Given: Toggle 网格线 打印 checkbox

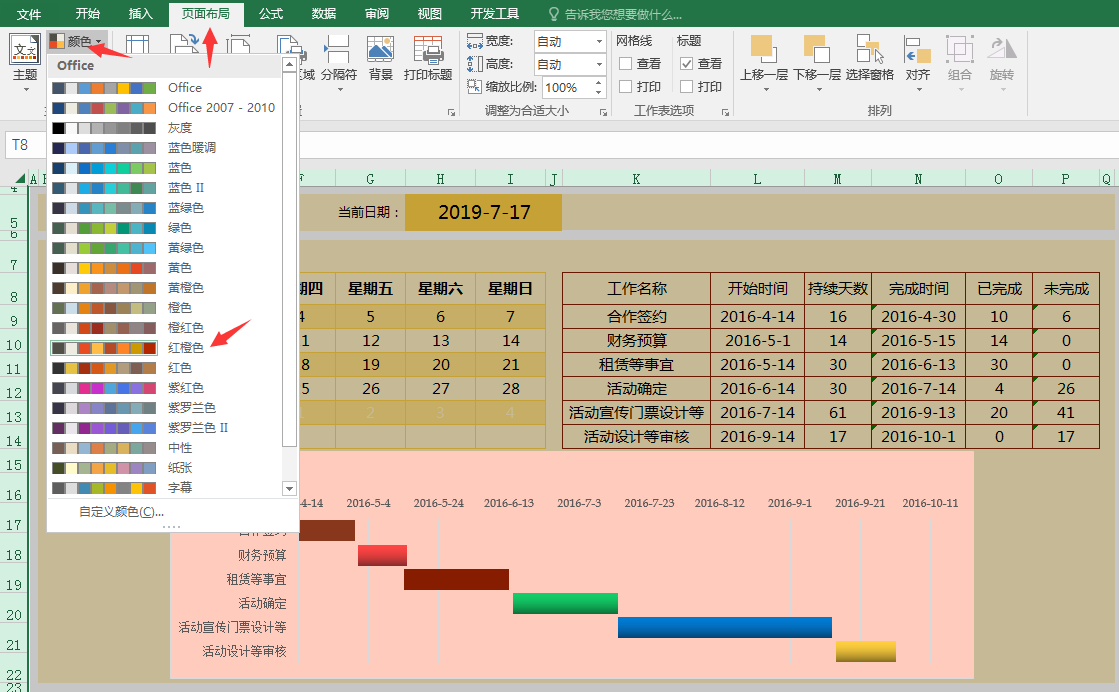Looking at the screenshot, I should [625, 86].
